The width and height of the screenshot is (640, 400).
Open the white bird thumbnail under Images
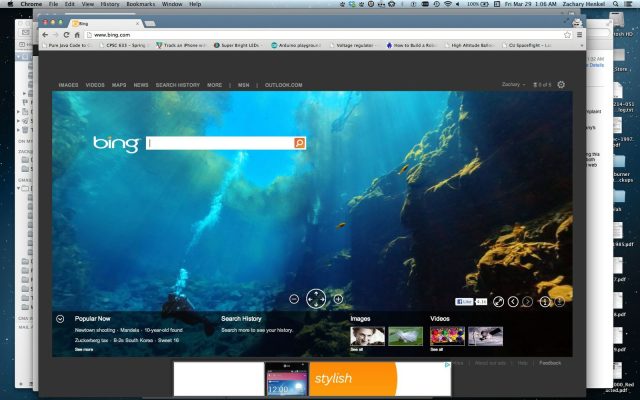[405, 336]
